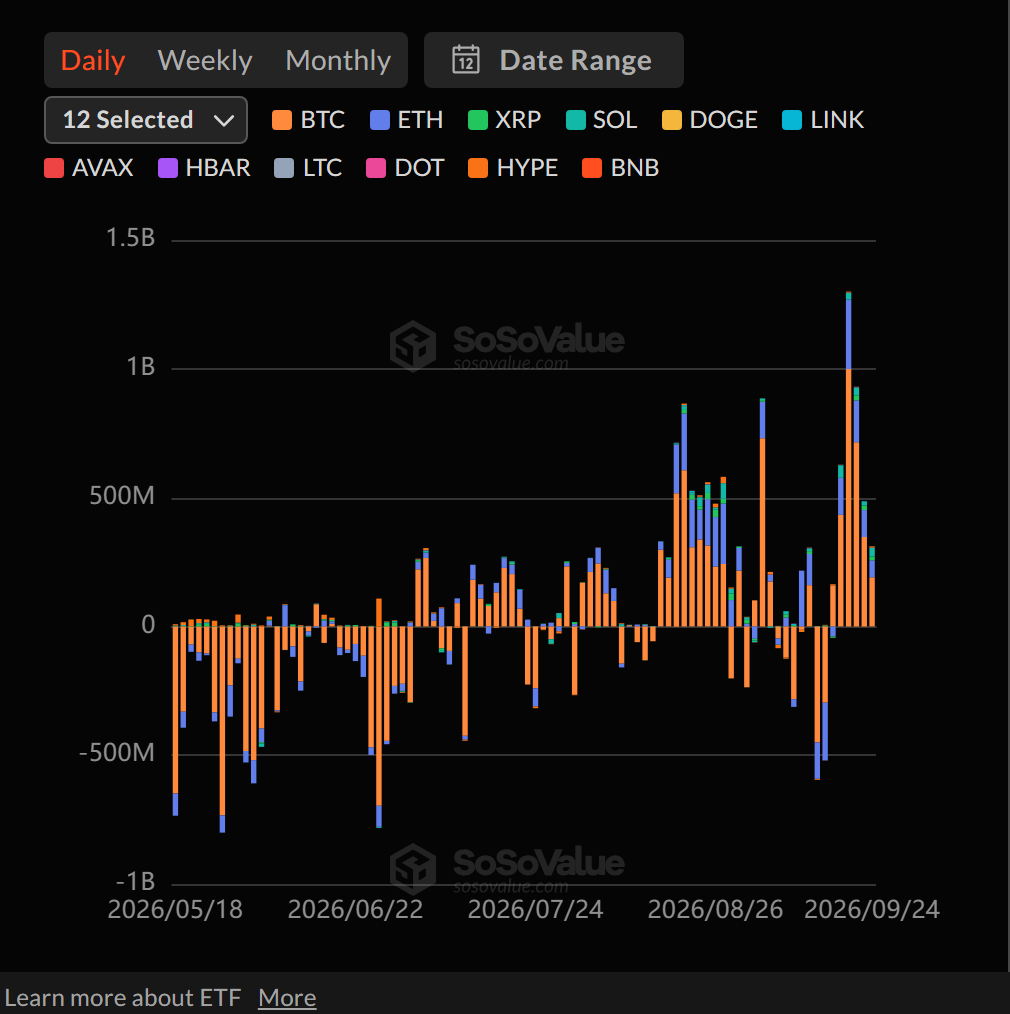Click the calendar icon beside Date Range
This screenshot has width=1010, height=1014.
(466, 60)
